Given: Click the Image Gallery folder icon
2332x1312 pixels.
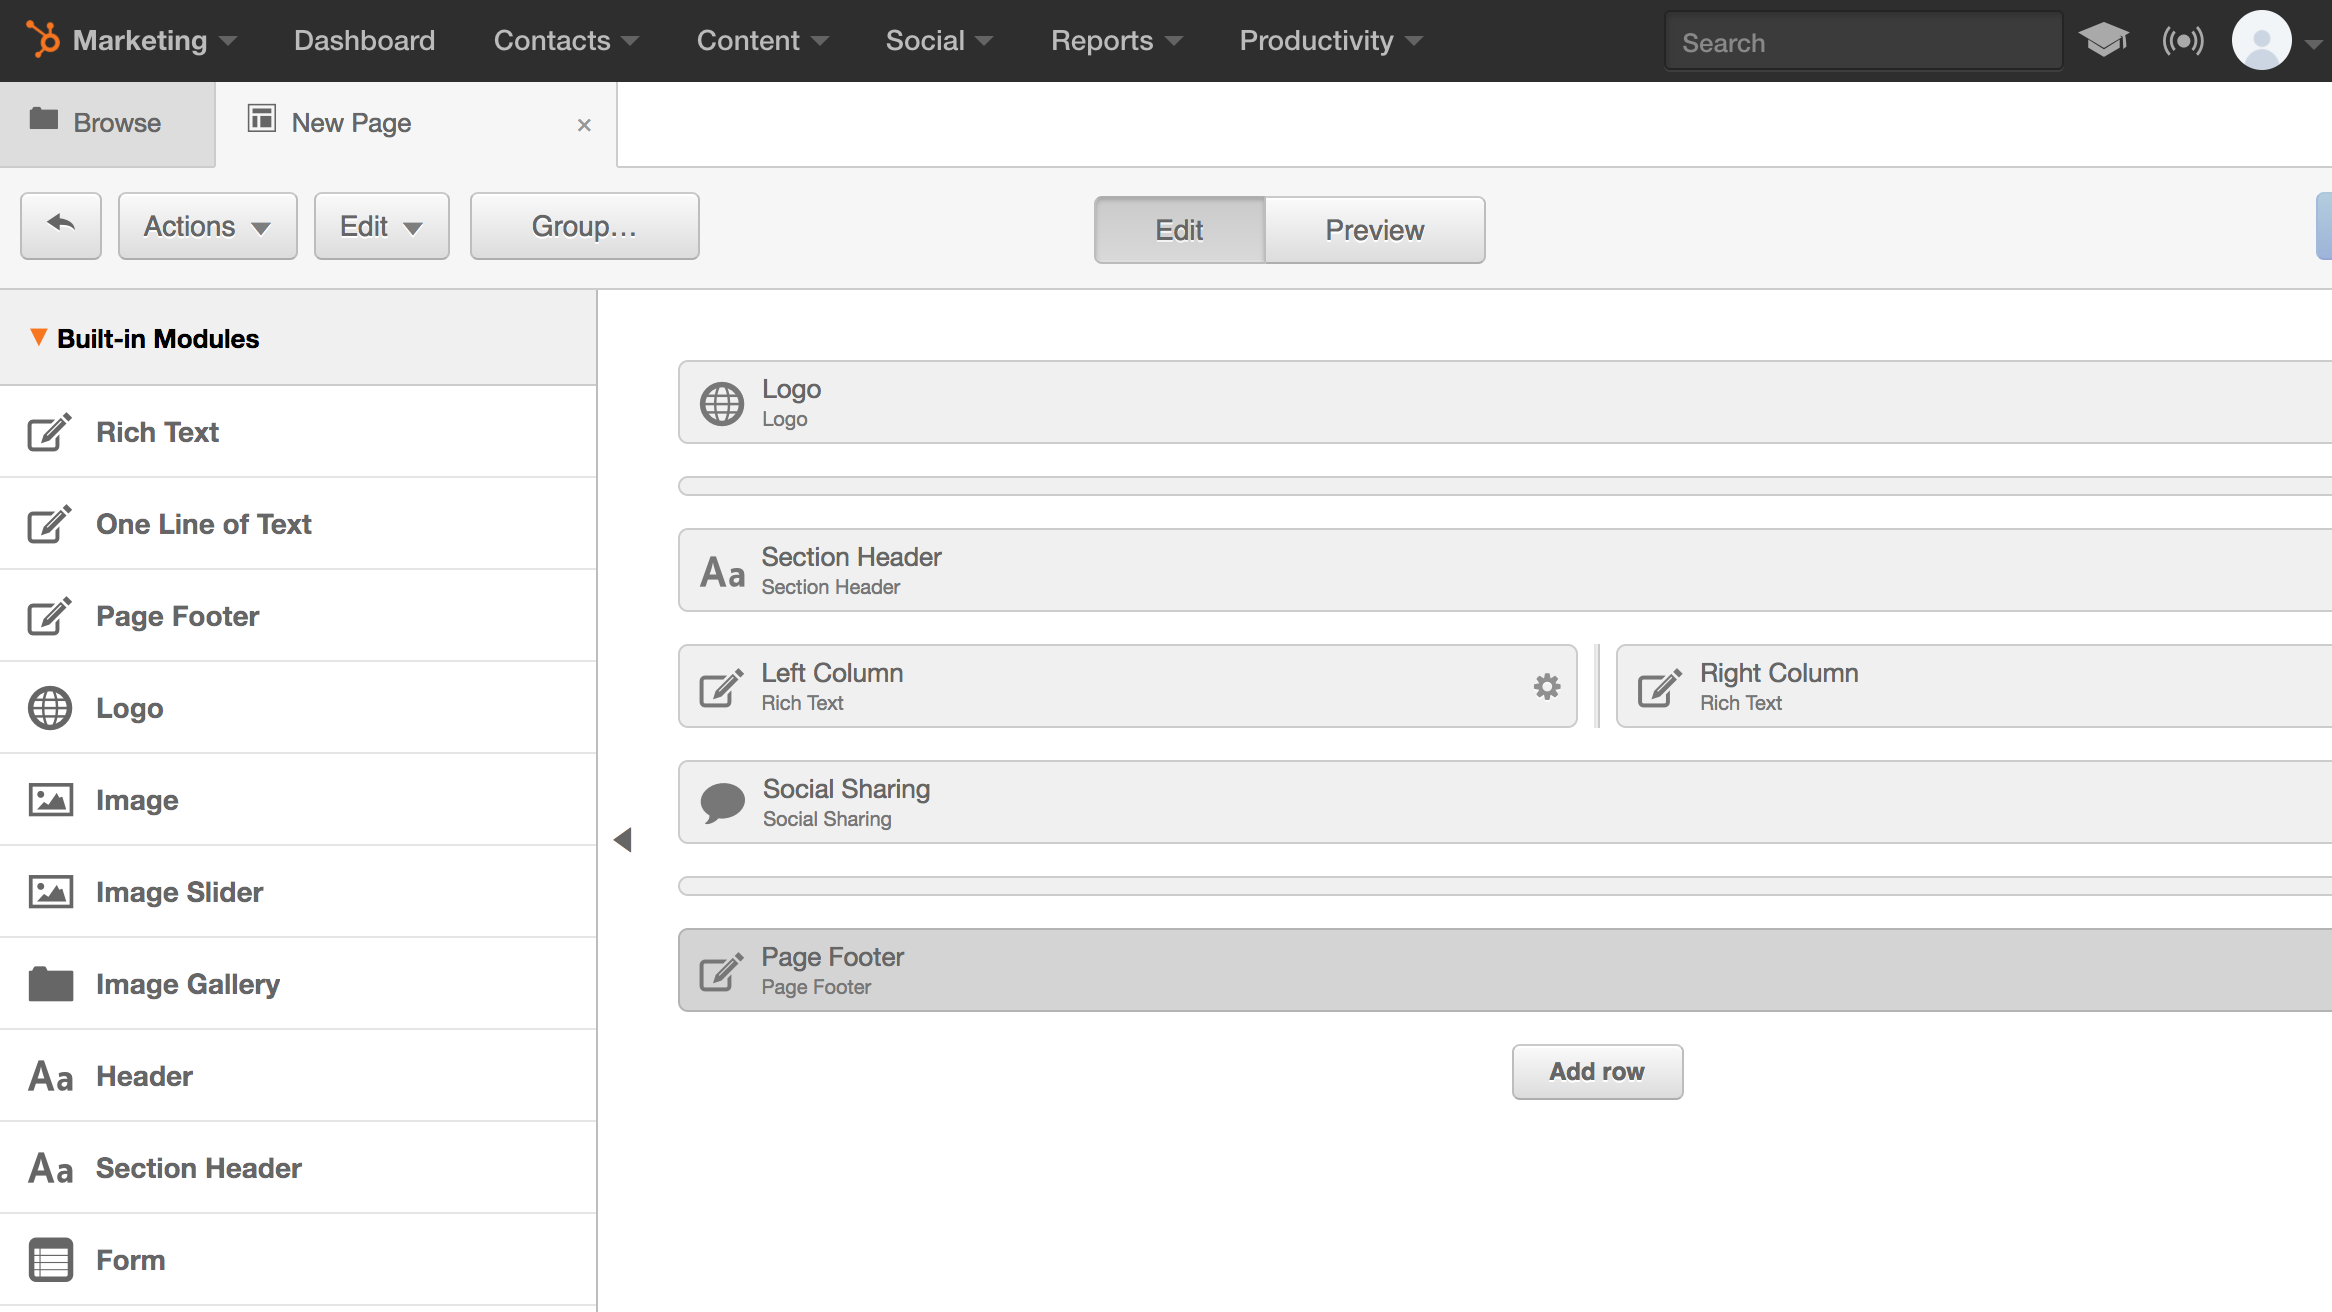Looking at the screenshot, I should 49,983.
